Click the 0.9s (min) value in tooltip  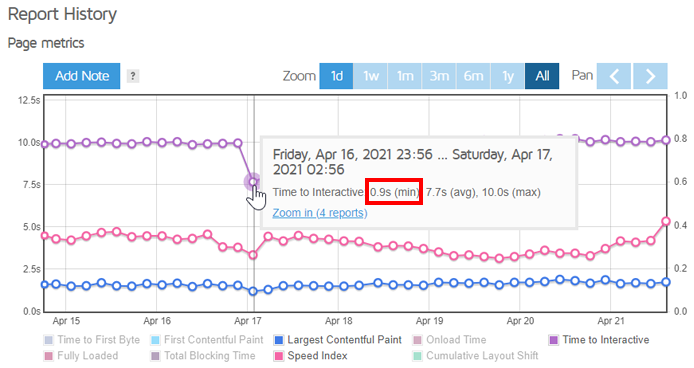394,192
